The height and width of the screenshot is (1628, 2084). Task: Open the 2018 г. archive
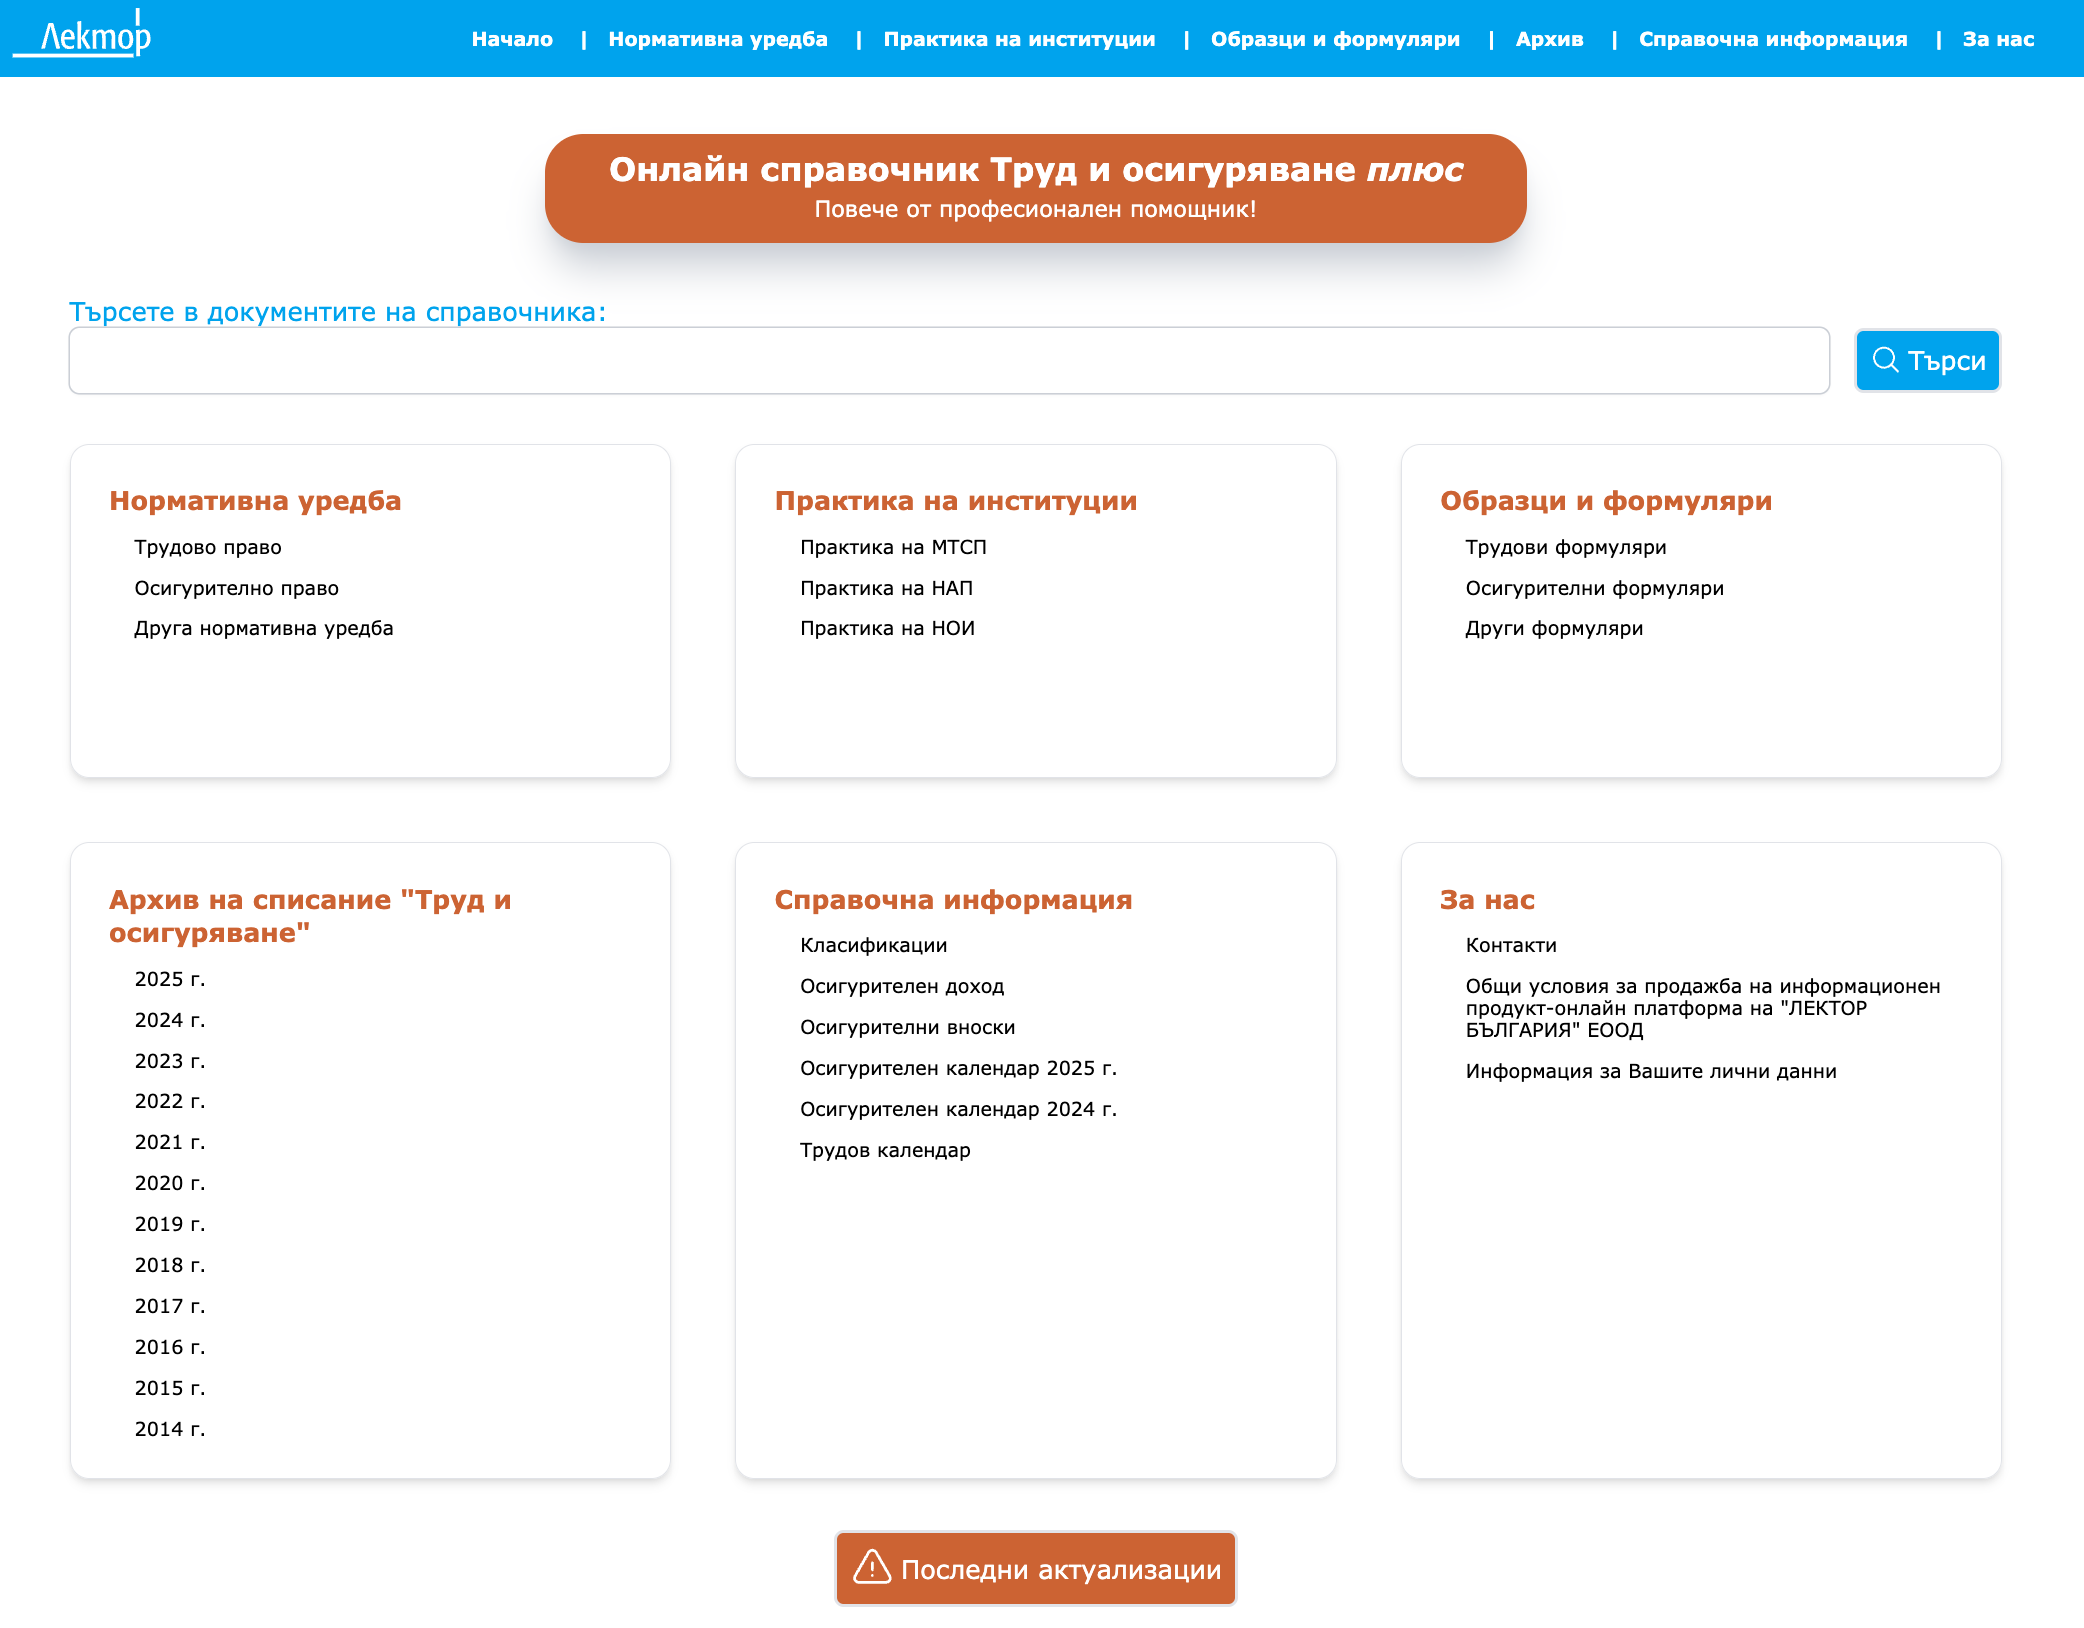point(170,1265)
